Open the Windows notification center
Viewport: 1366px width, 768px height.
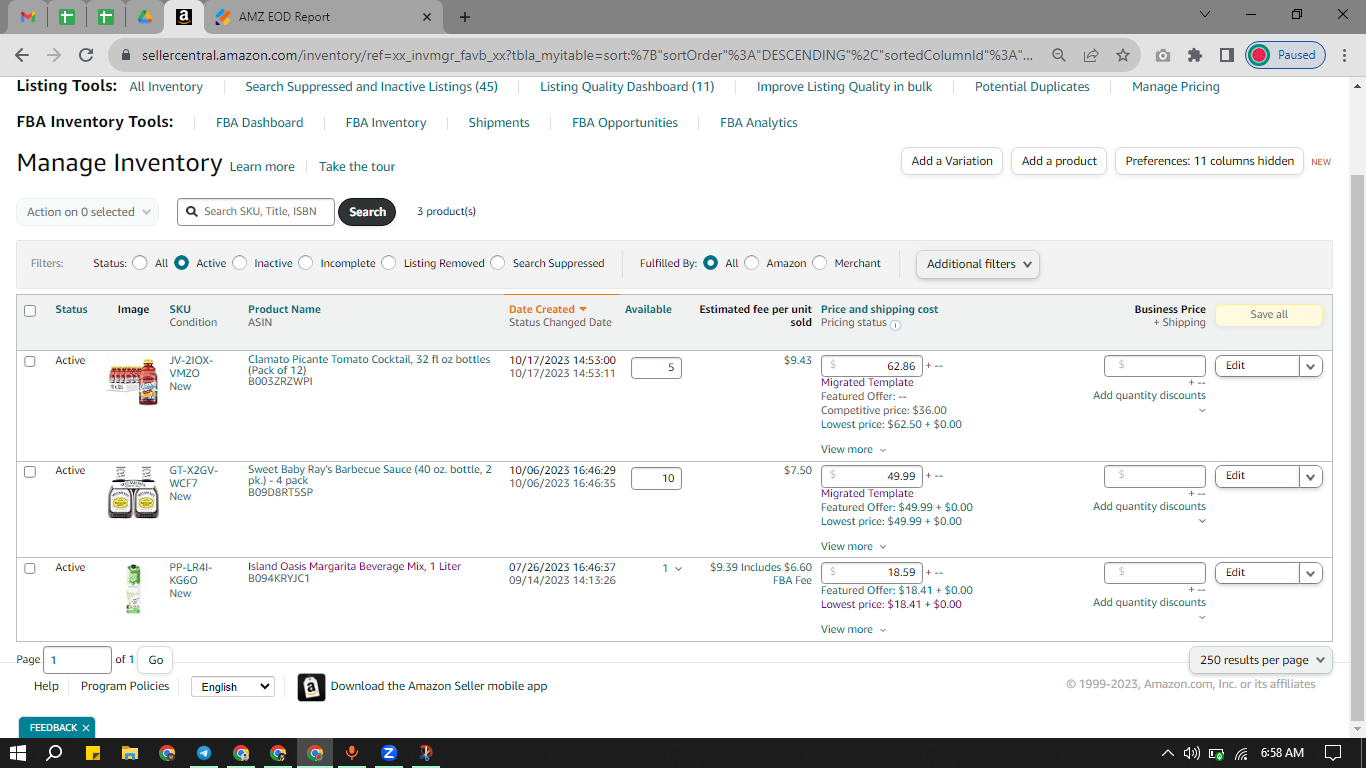(1332, 753)
